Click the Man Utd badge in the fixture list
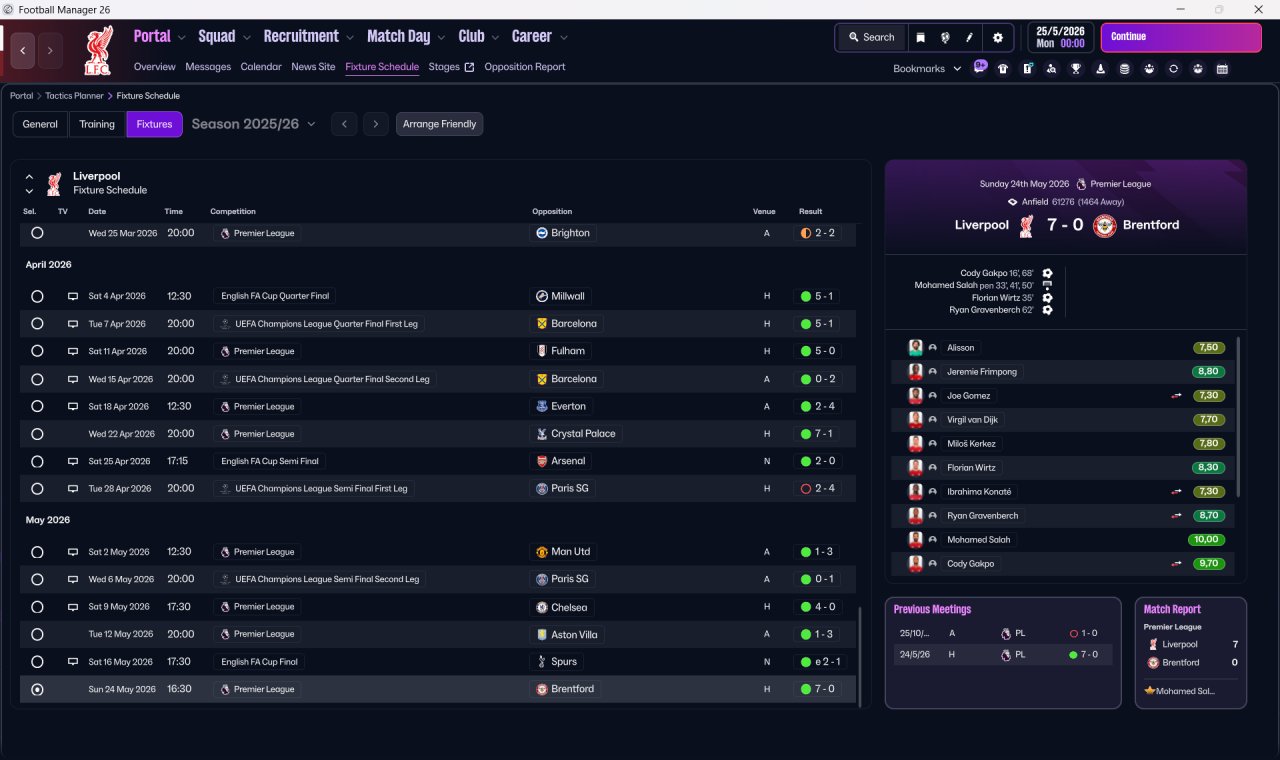Viewport: 1280px width, 760px height. click(x=542, y=552)
